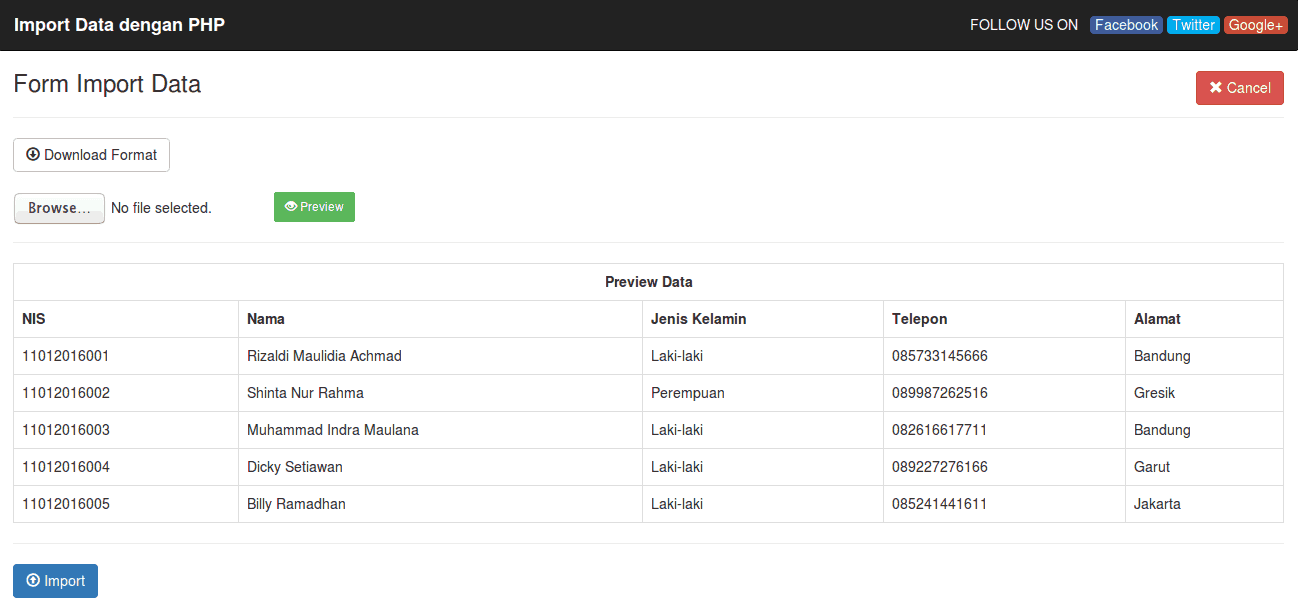Click the Cancel button
The height and width of the screenshot is (609, 1298).
[x=1239, y=88]
